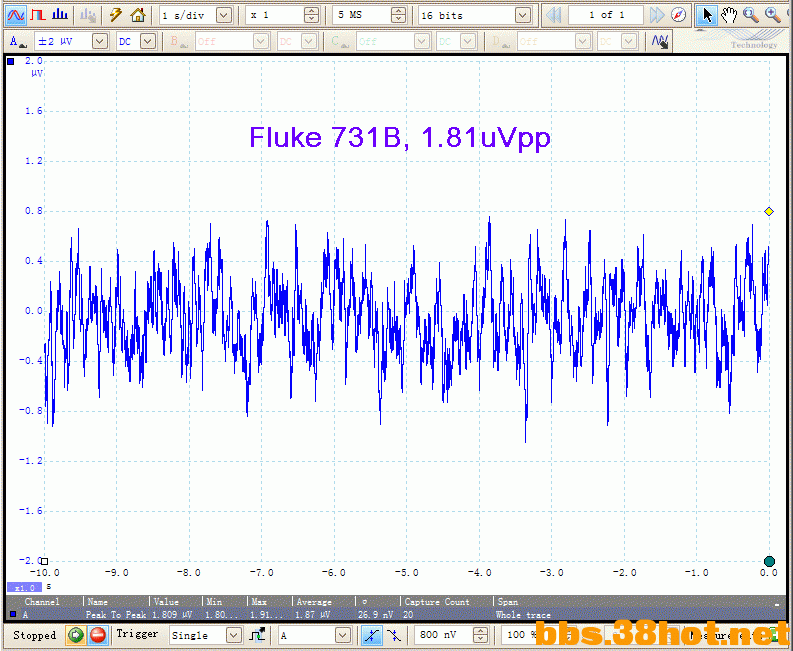Open the signal generator button
Image resolution: width=793 pixels, height=651 pixels.
[88, 15]
